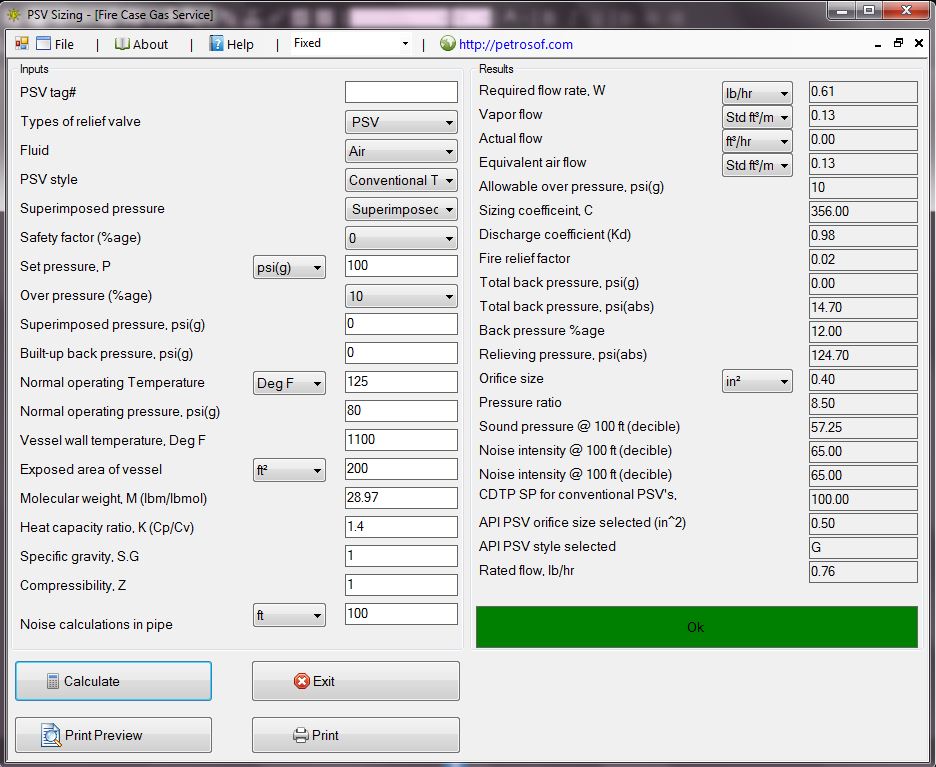Click the printer icon on the Print button

[x=300, y=735]
